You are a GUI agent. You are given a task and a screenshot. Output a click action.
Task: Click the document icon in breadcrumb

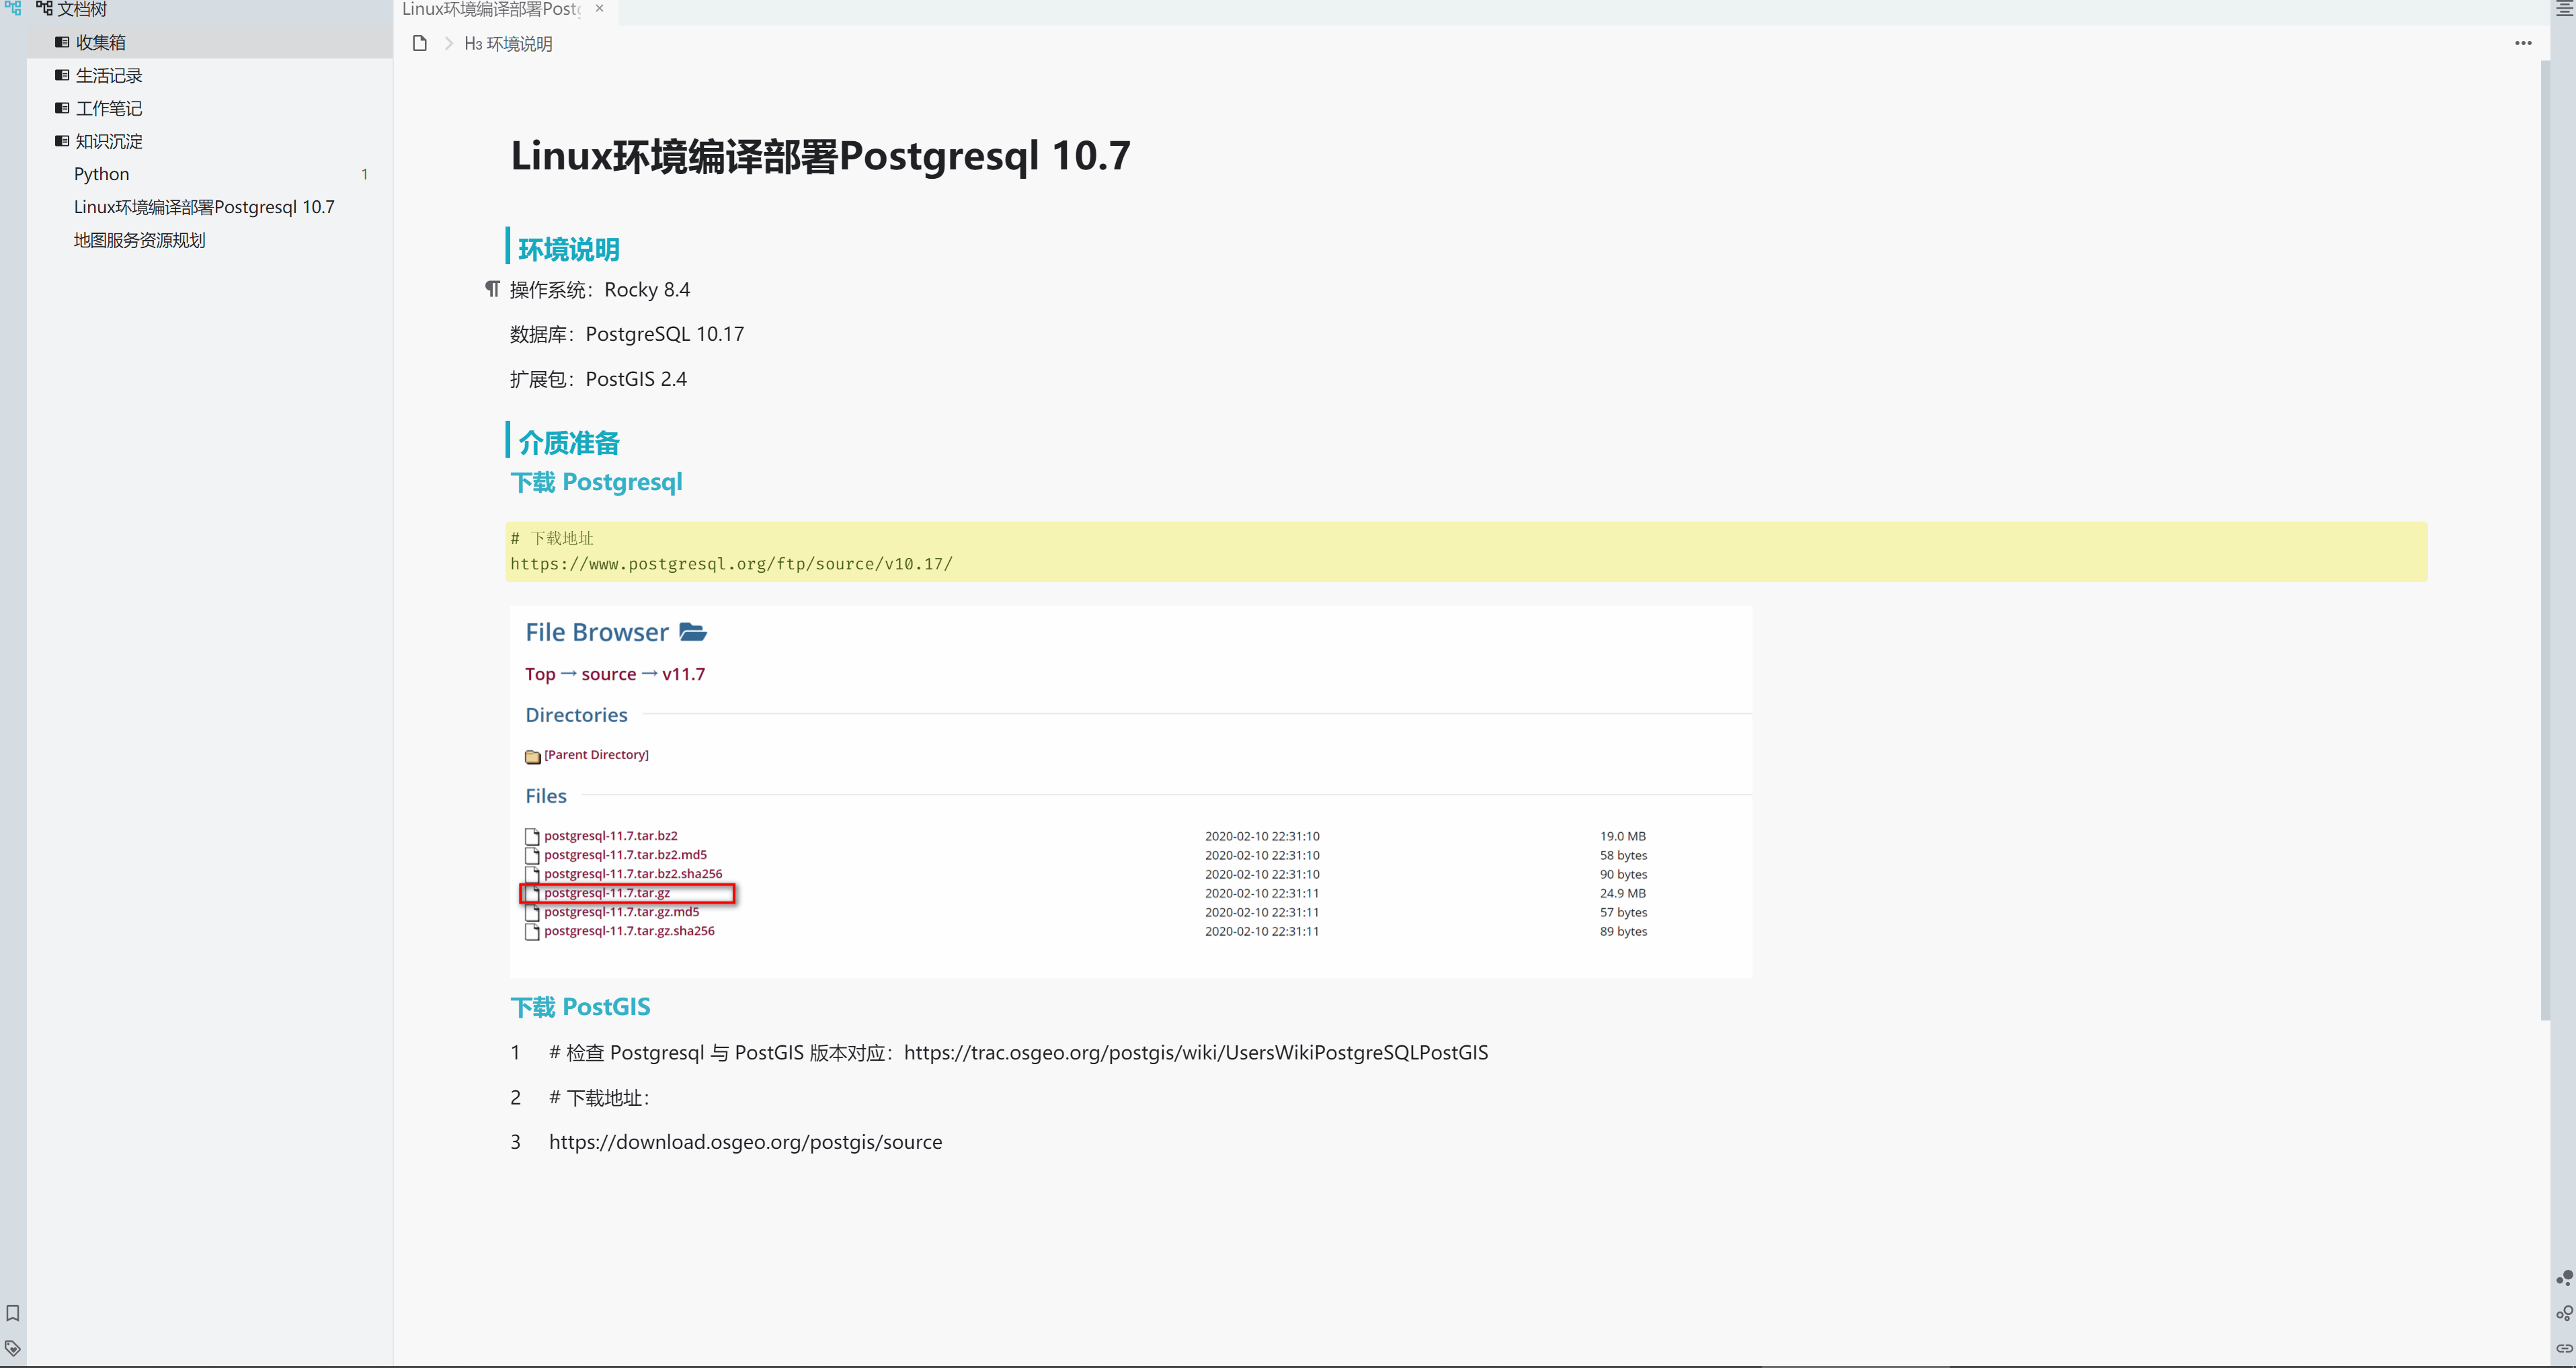click(420, 43)
